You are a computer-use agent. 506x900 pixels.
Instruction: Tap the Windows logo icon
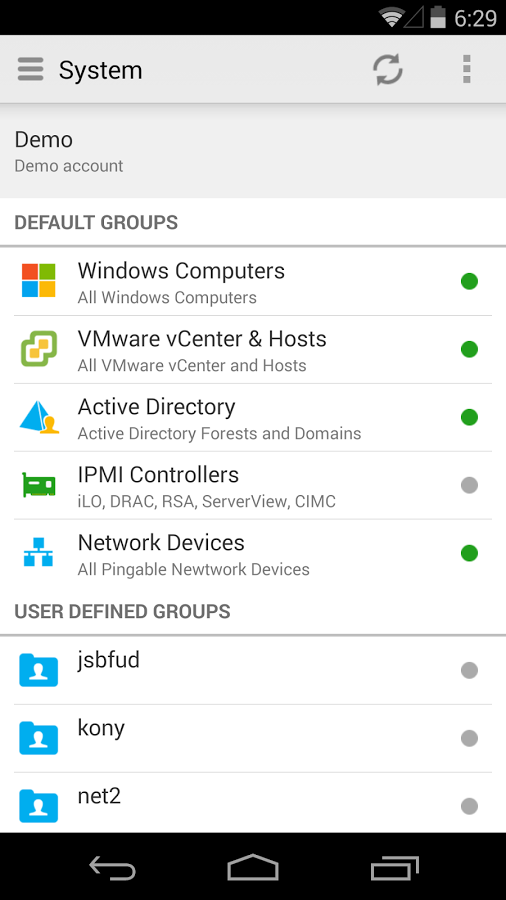[x=38, y=281]
